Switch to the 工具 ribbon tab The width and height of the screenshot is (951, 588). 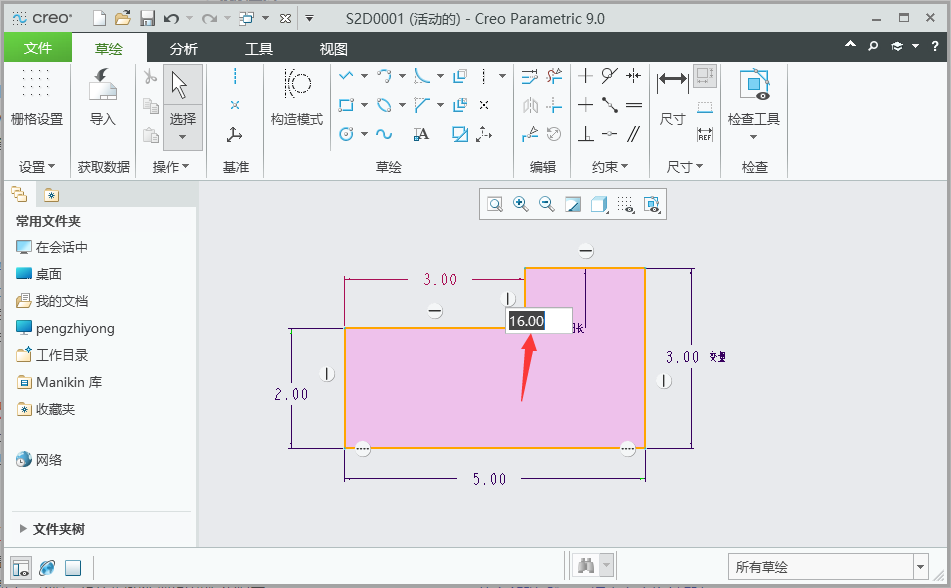(x=259, y=49)
